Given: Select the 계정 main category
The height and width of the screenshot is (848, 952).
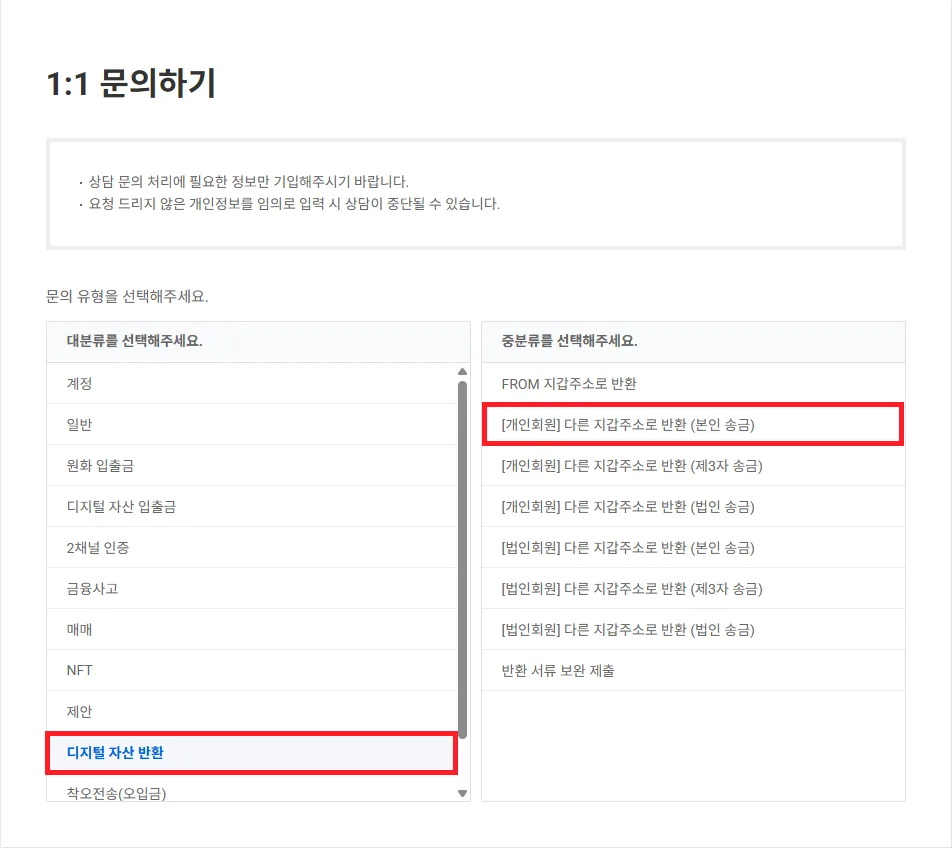Looking at the screenshot, I should 251,384.
